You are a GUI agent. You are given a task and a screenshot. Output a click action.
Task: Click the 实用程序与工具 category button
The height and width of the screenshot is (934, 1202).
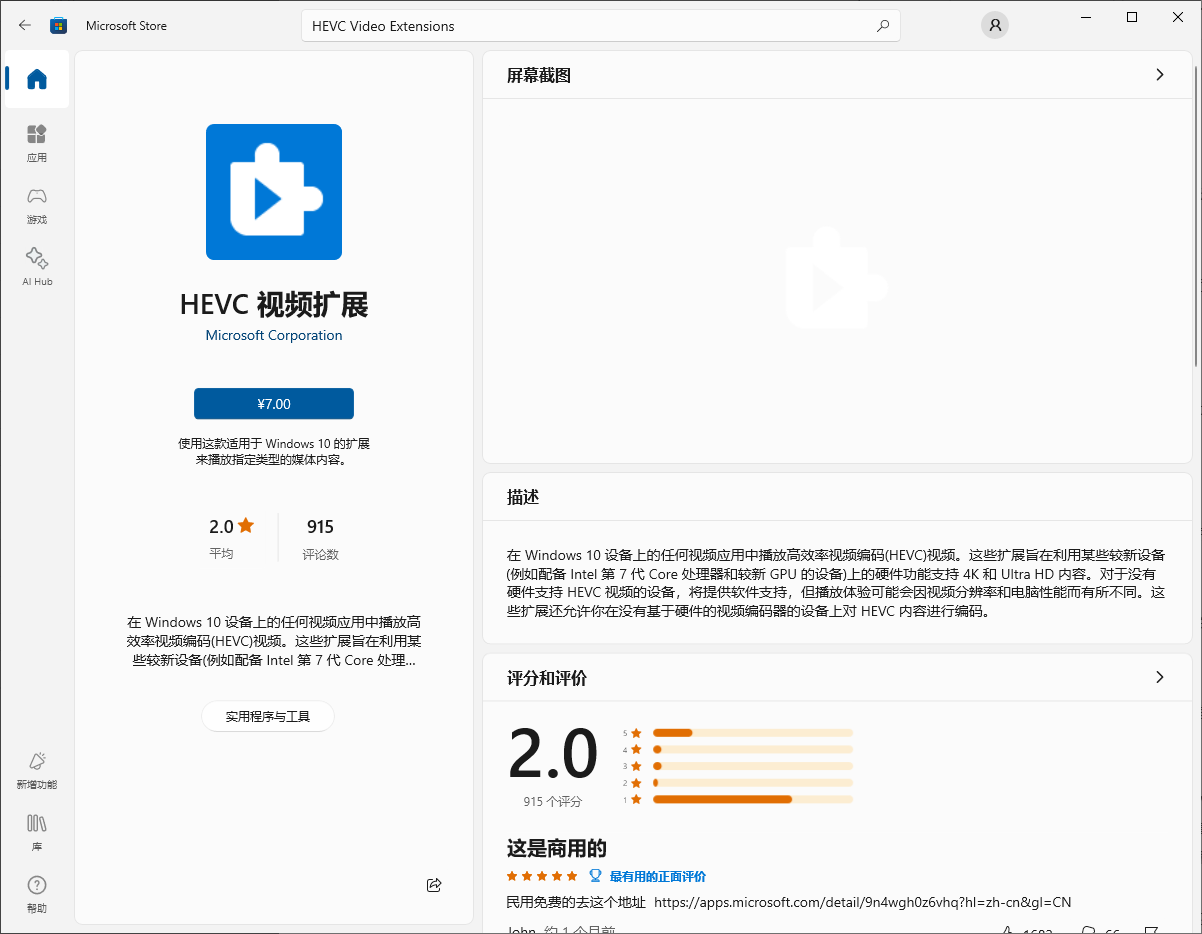pyautogui.click(x=267, y=716)
